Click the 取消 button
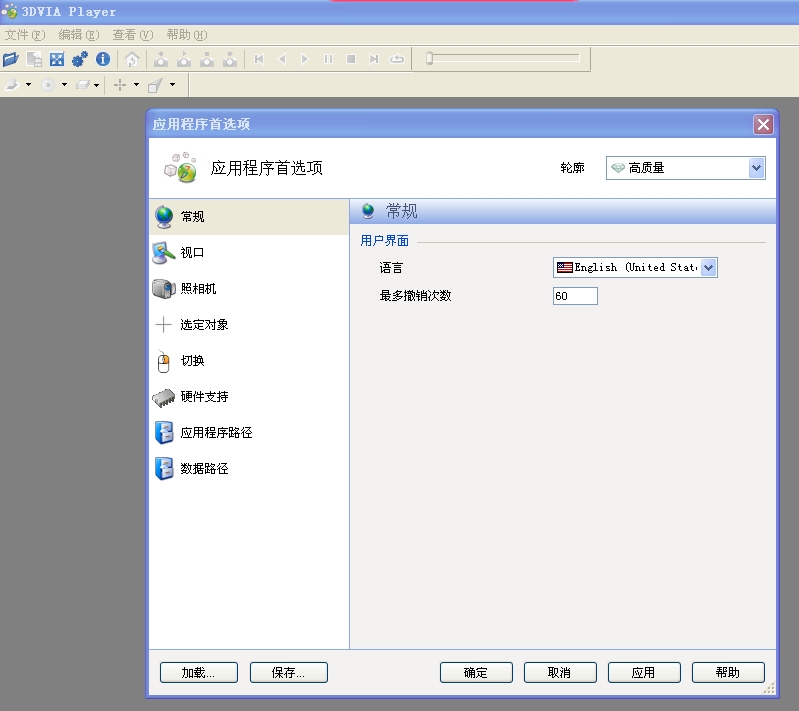Viewport: 799px width, 711px height. point(560,672)
